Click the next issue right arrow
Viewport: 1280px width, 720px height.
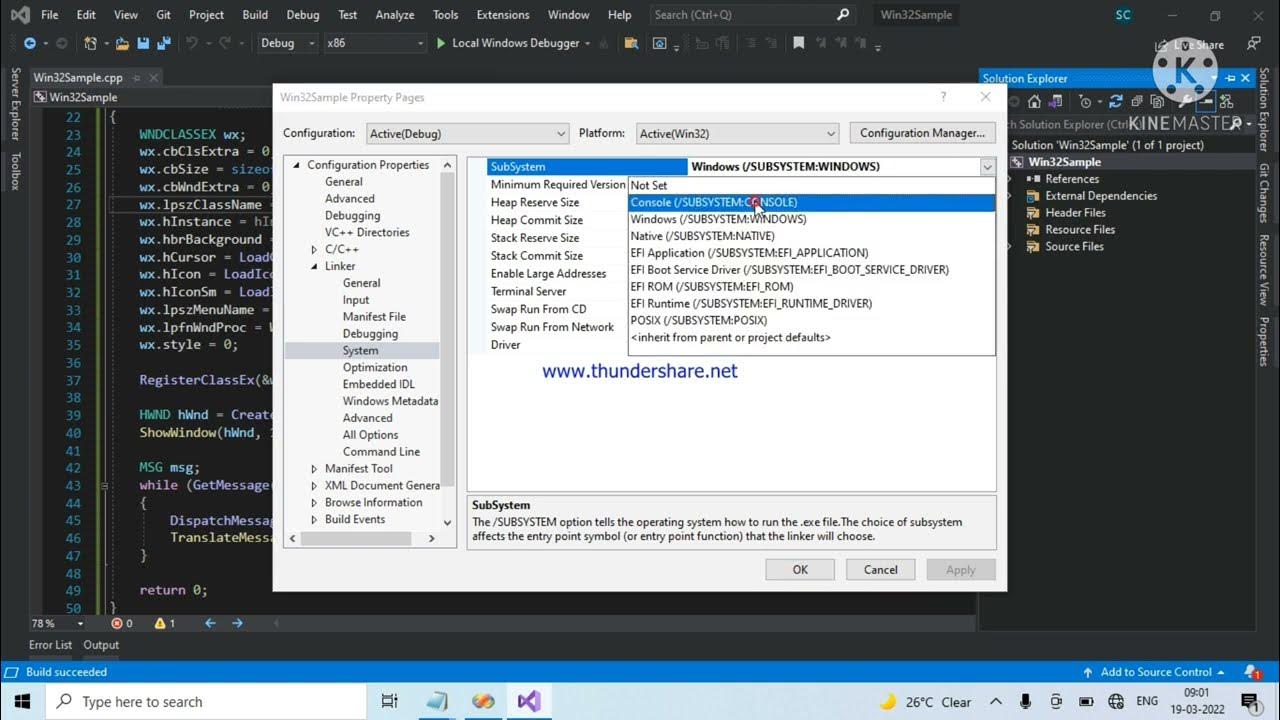click(237, 623)
